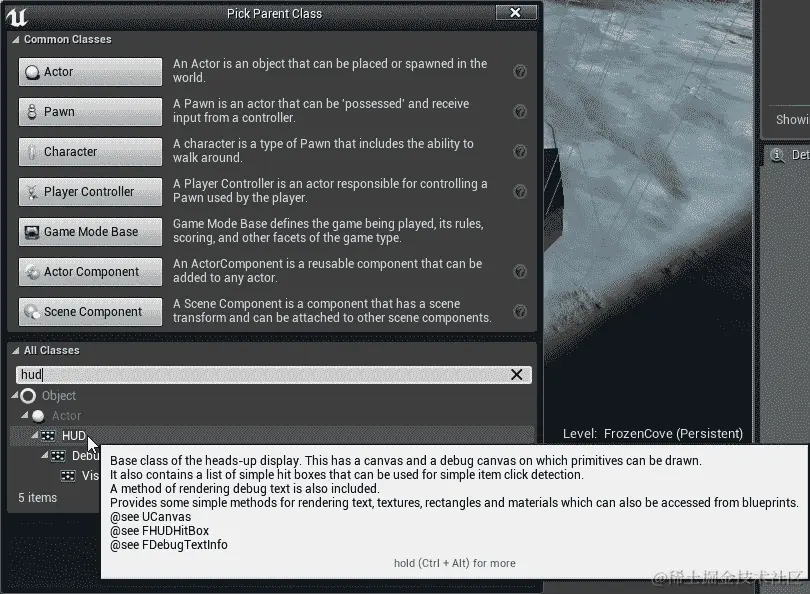Select the Vis class row in tree
This screenshot has height=594, width=810.
(x=90, y=476)
